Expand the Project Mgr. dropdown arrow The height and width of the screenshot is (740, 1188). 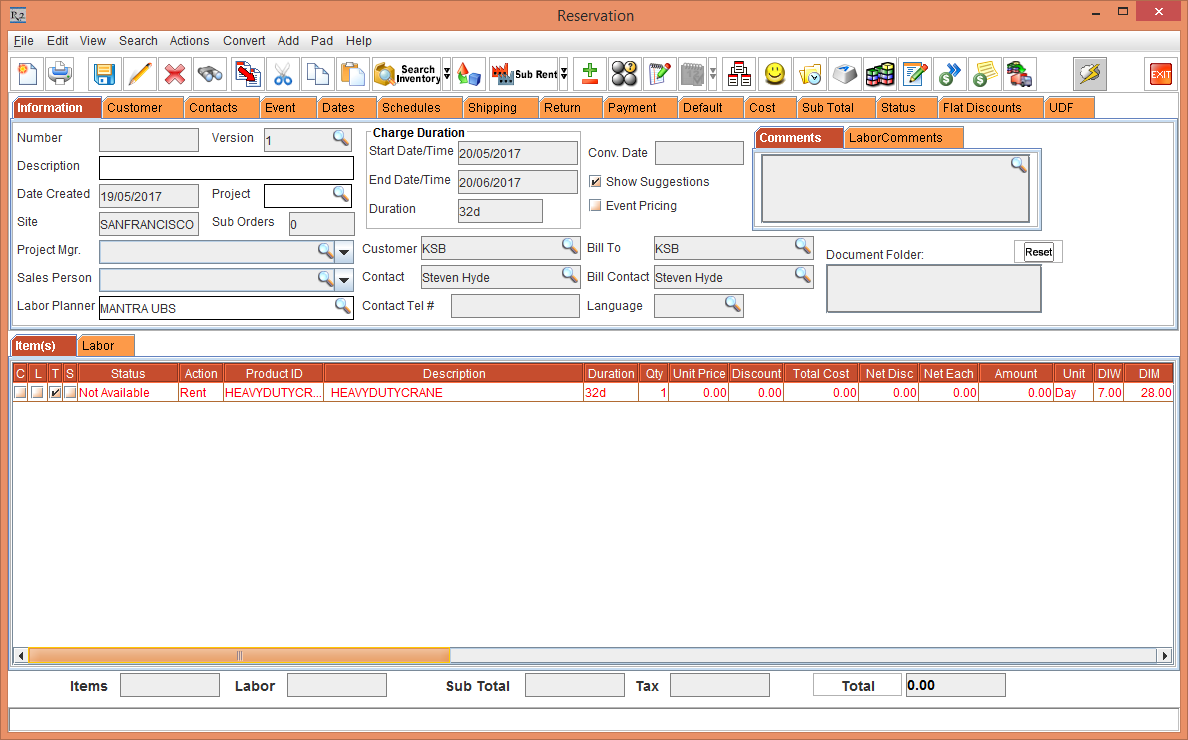[344, 251]
